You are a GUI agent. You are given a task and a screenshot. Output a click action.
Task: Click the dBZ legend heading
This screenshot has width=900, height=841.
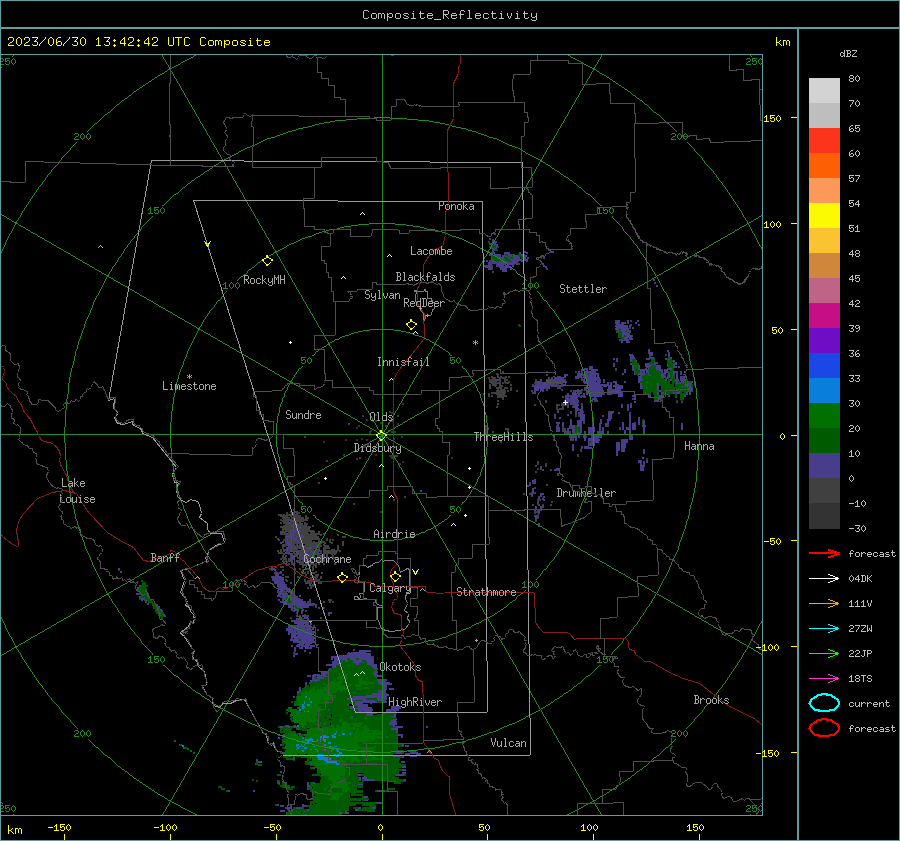coord(848,53)
